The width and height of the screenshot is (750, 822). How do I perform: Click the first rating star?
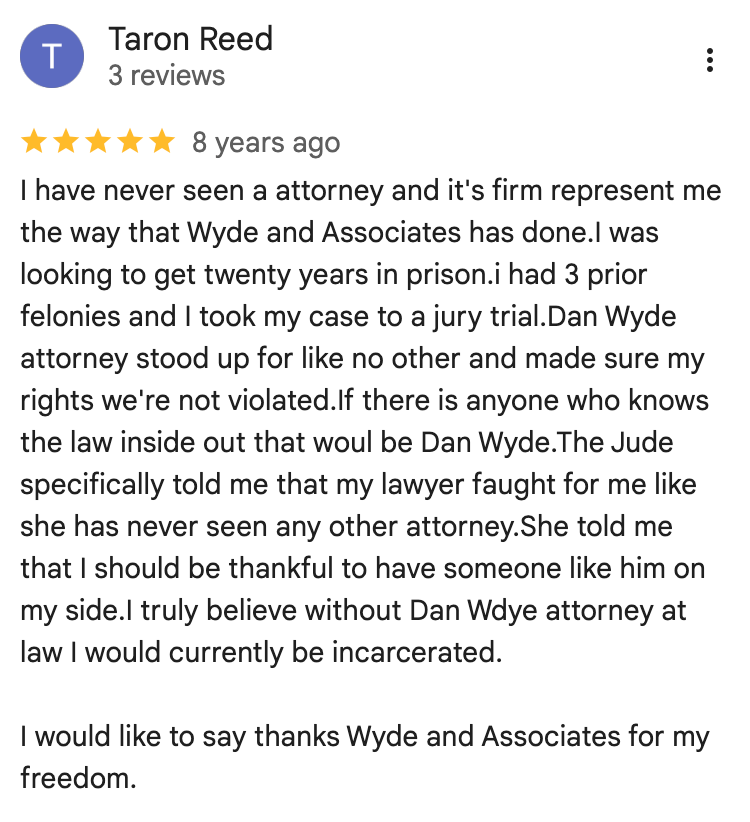click(35, 143)
